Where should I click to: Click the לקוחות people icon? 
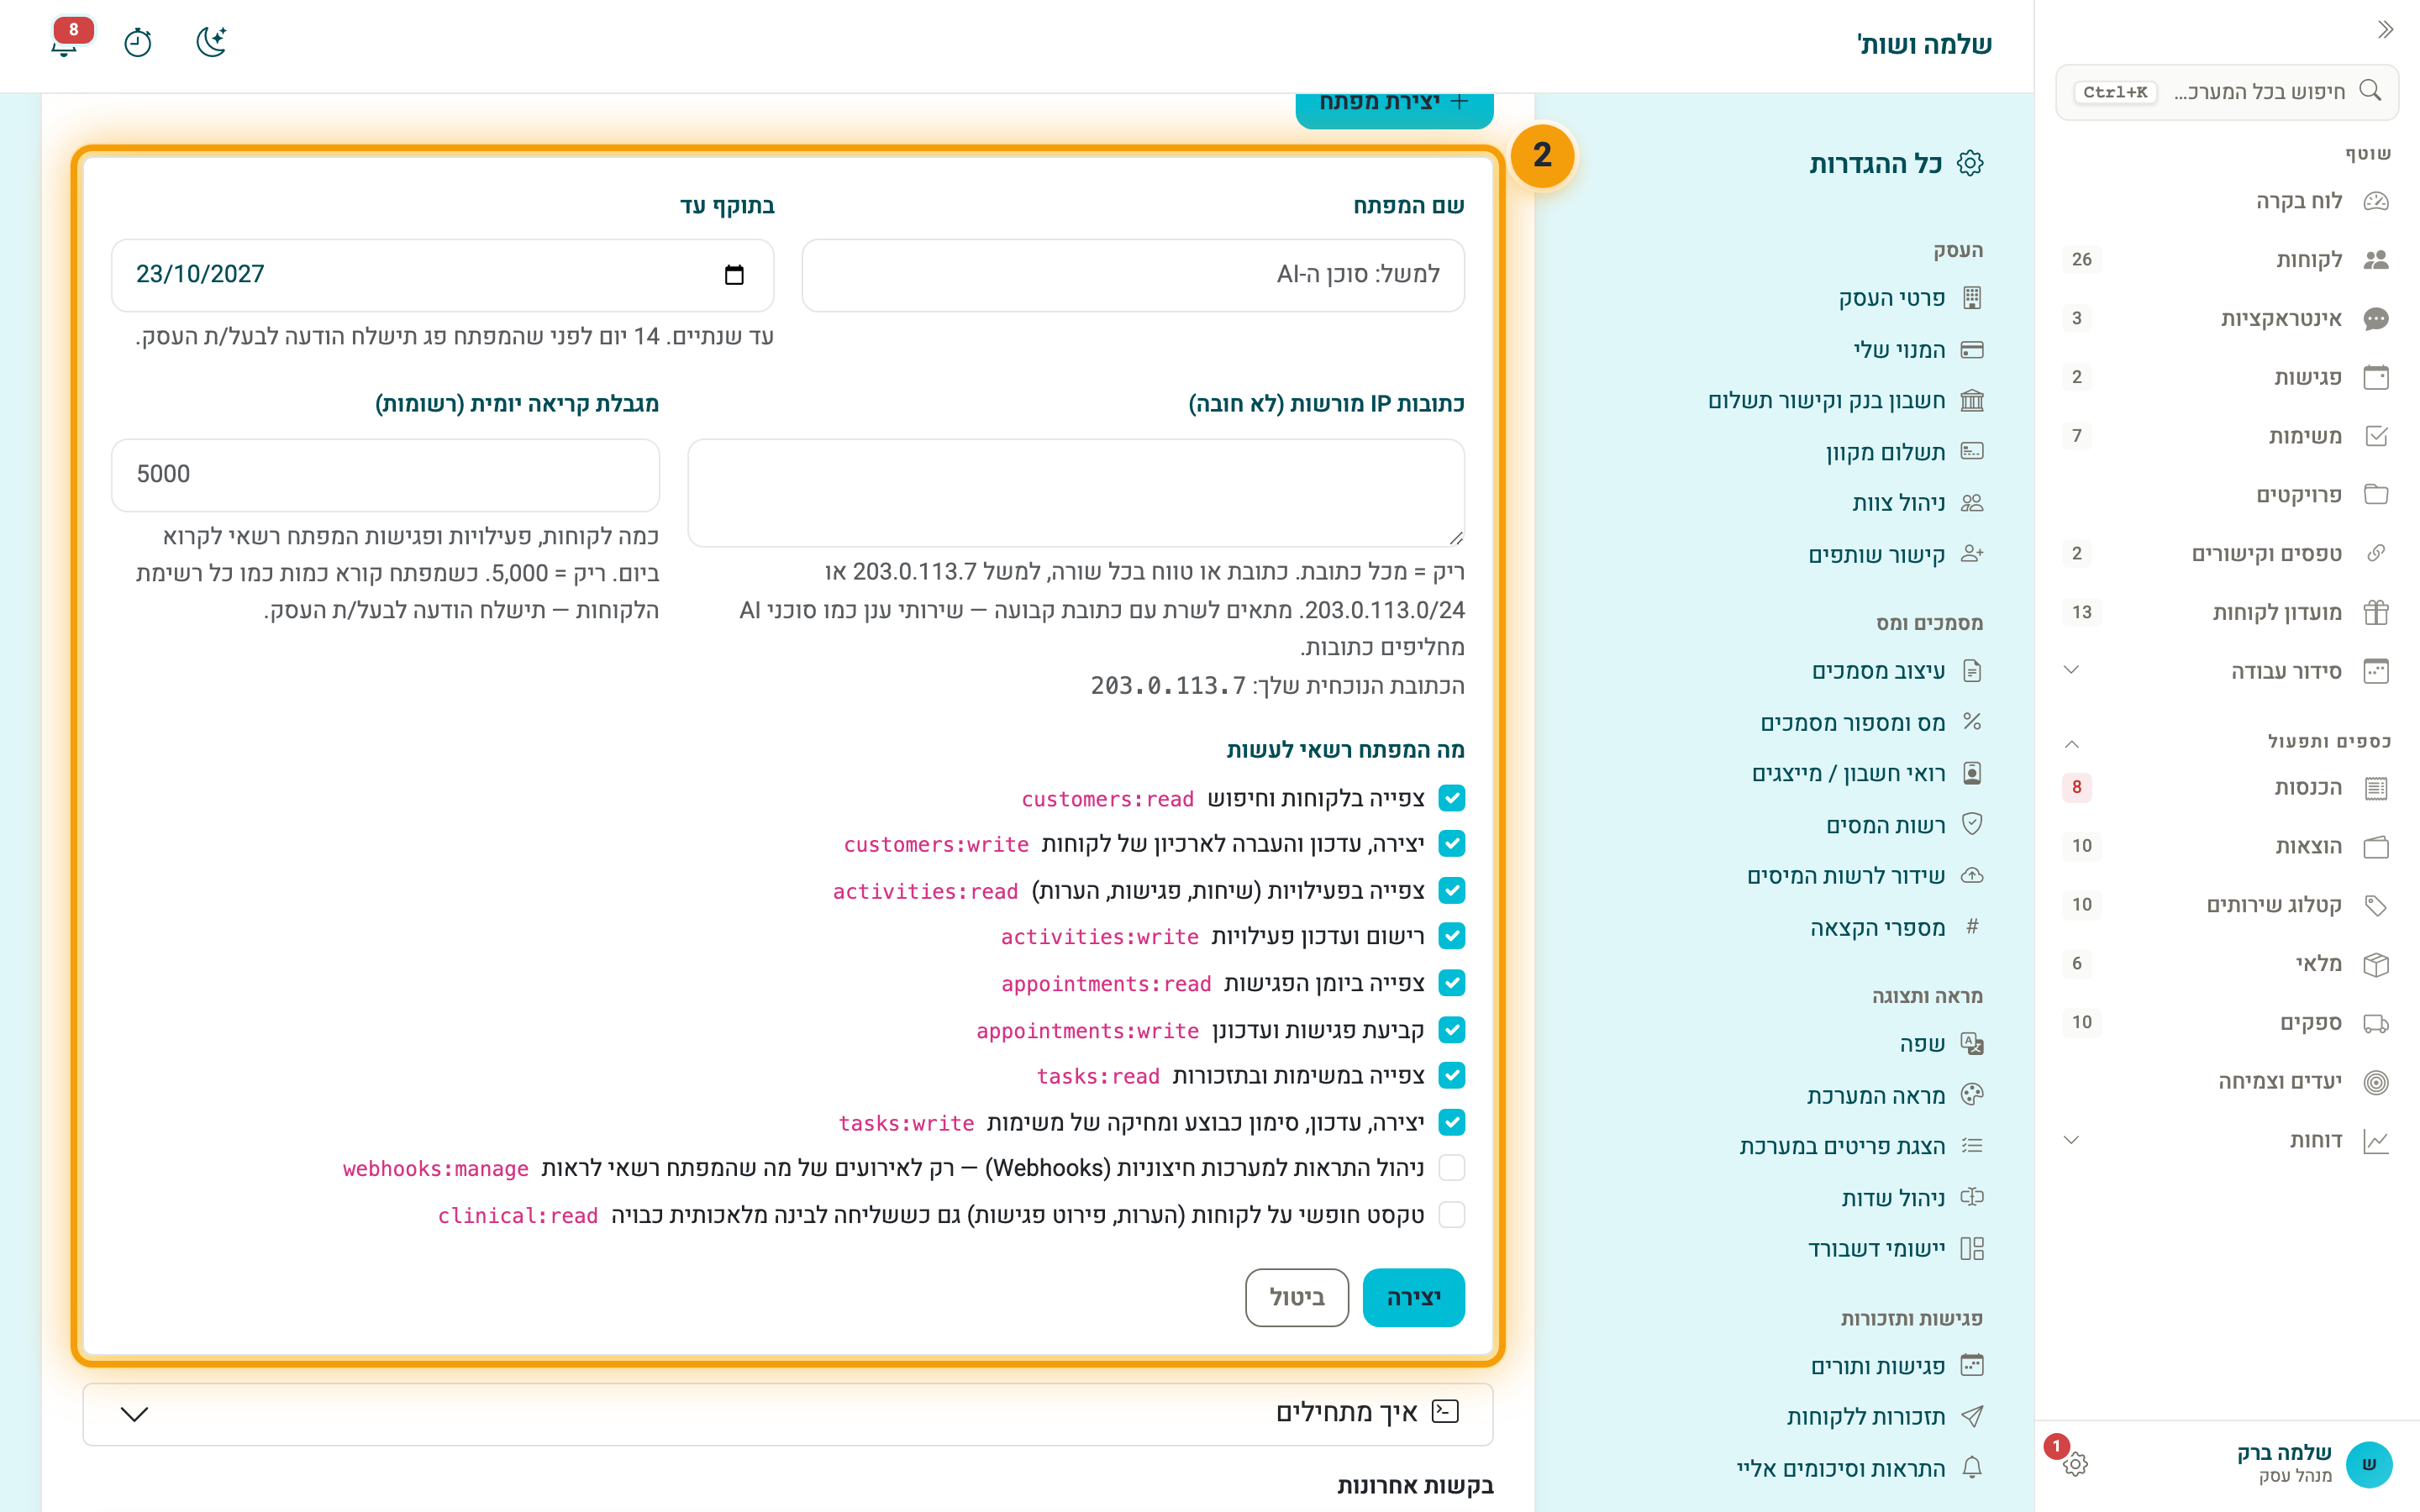[2376, 260]
